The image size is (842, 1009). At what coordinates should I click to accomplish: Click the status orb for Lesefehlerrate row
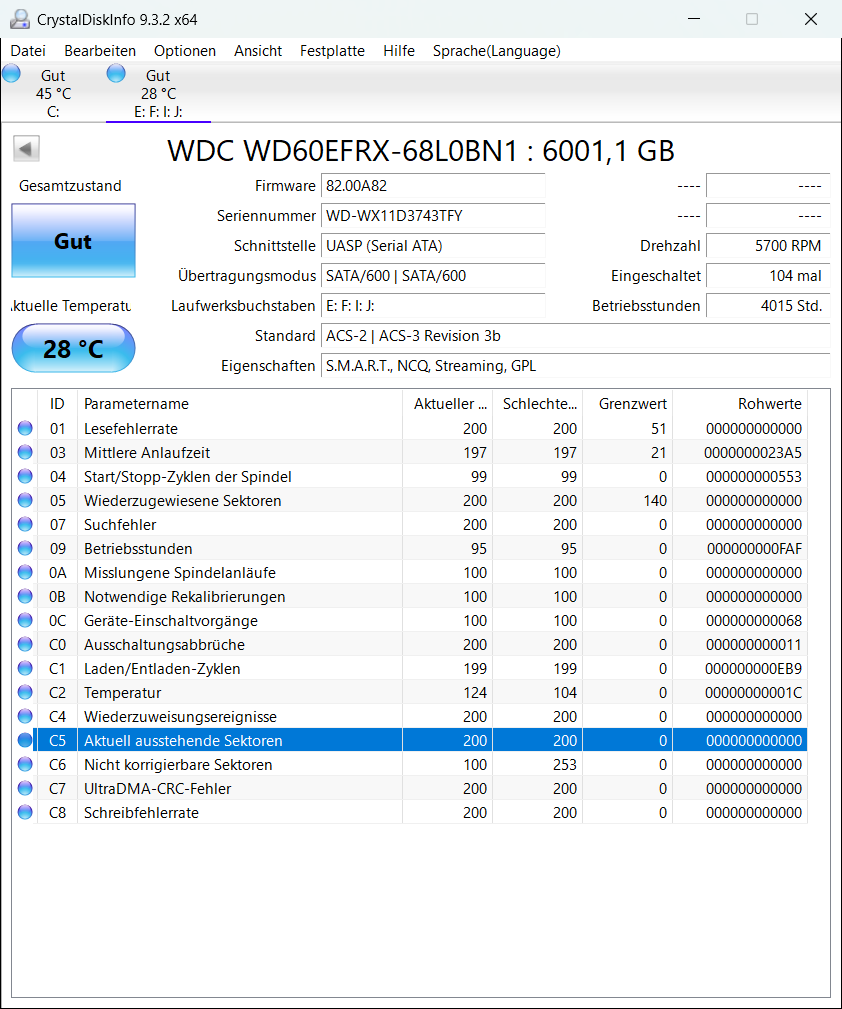(25, 428)
